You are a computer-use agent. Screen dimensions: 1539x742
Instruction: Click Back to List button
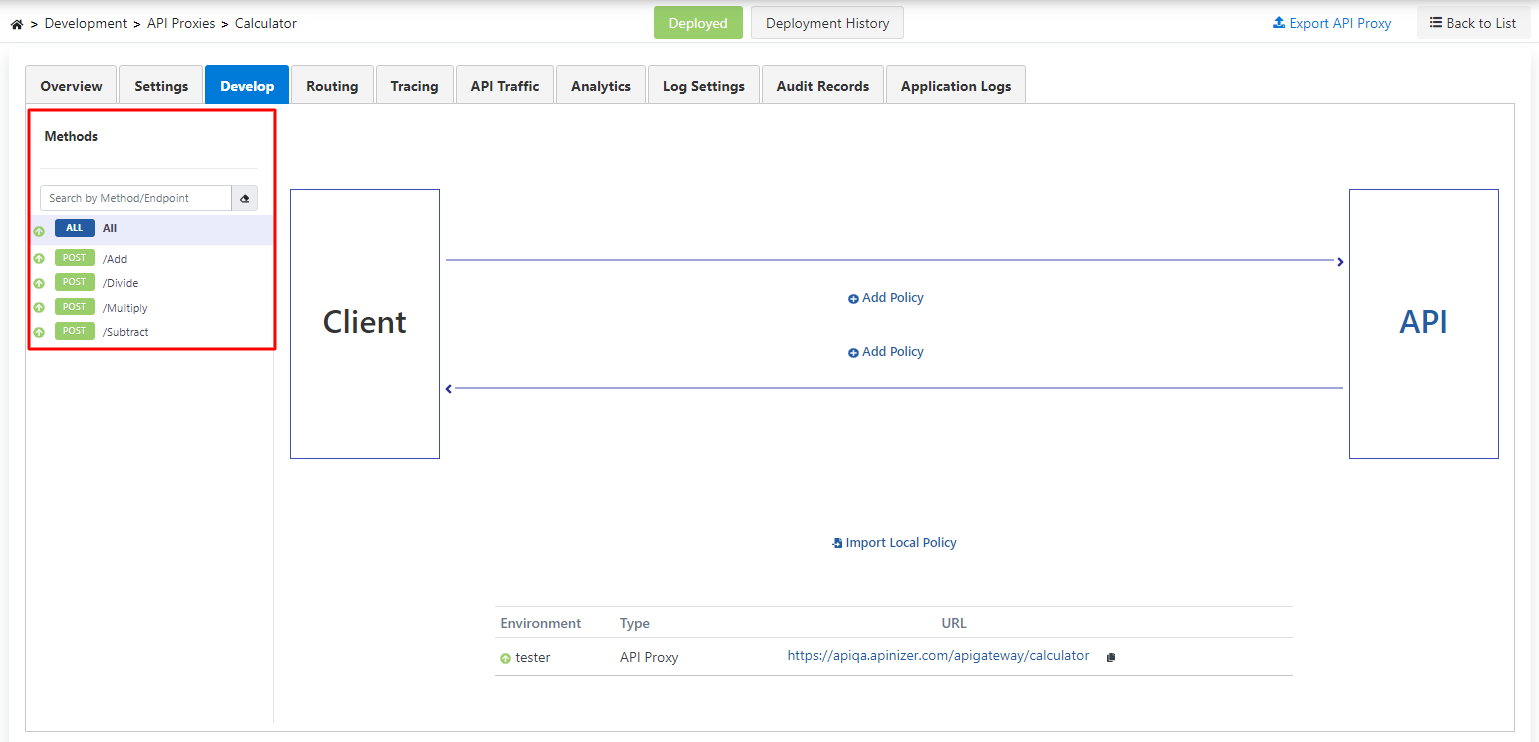point(1473,23)
